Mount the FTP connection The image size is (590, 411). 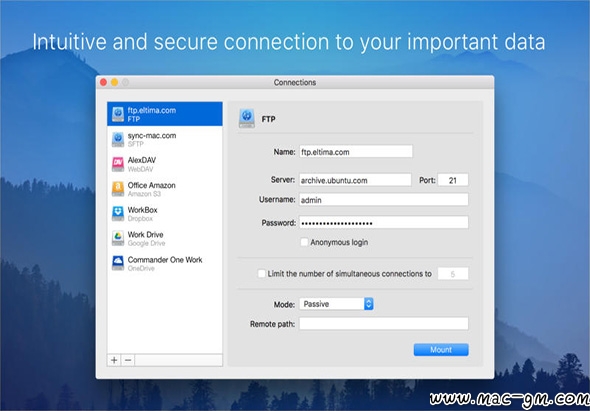click(441, 350)
